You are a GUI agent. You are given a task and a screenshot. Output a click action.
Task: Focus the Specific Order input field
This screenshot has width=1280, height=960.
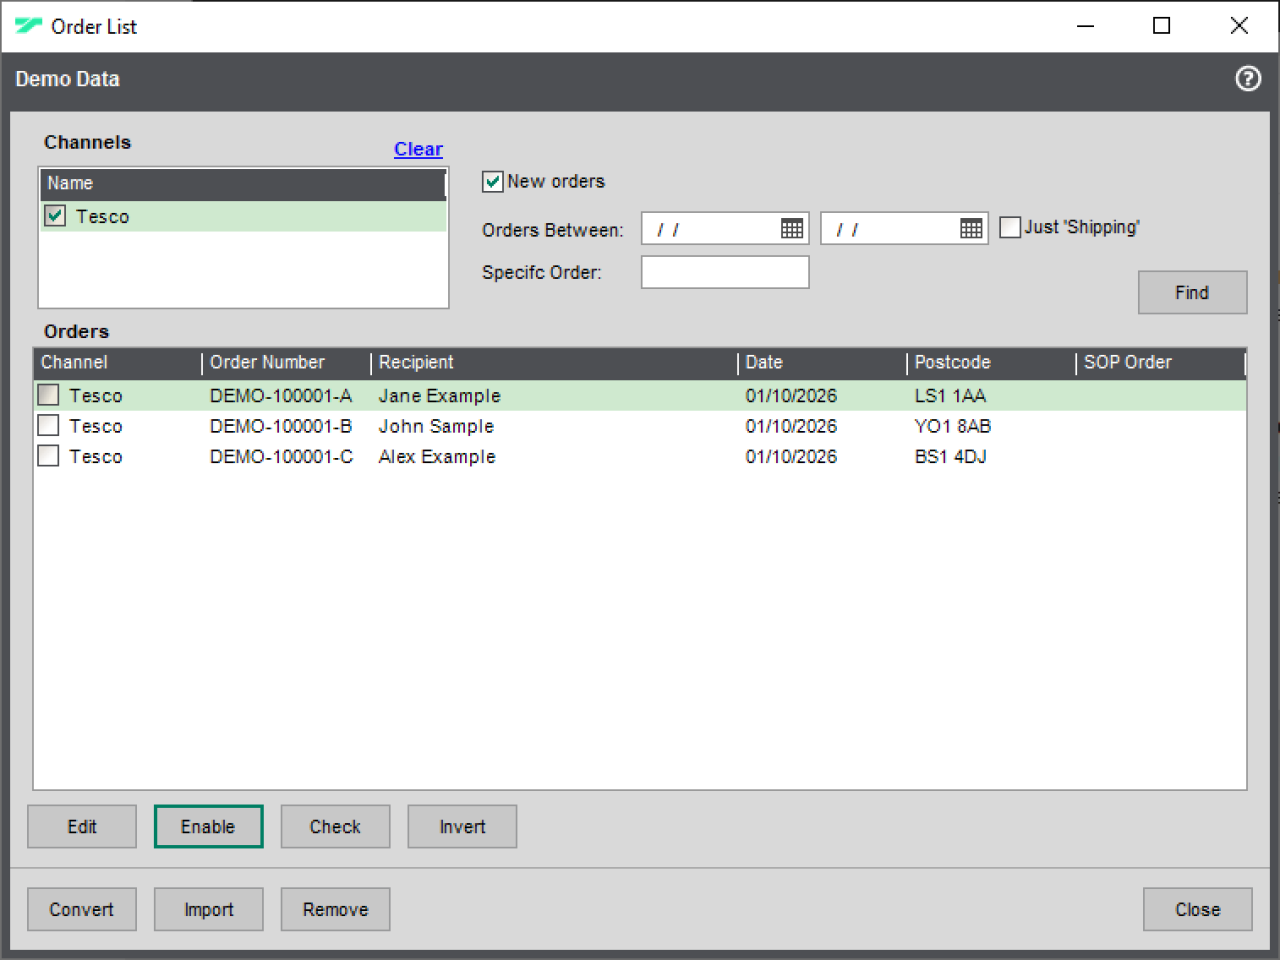point(725,272)
